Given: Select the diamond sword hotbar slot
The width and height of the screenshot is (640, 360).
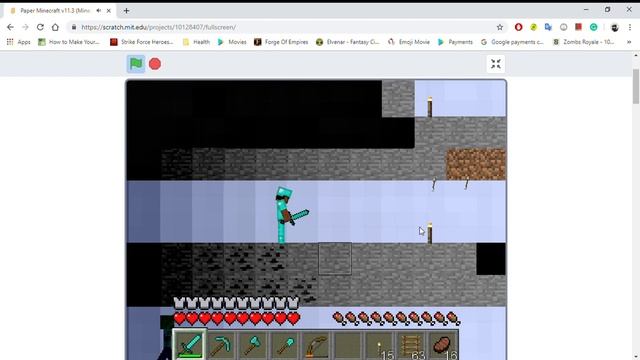Looking at the screenshot, I should 189,344.
